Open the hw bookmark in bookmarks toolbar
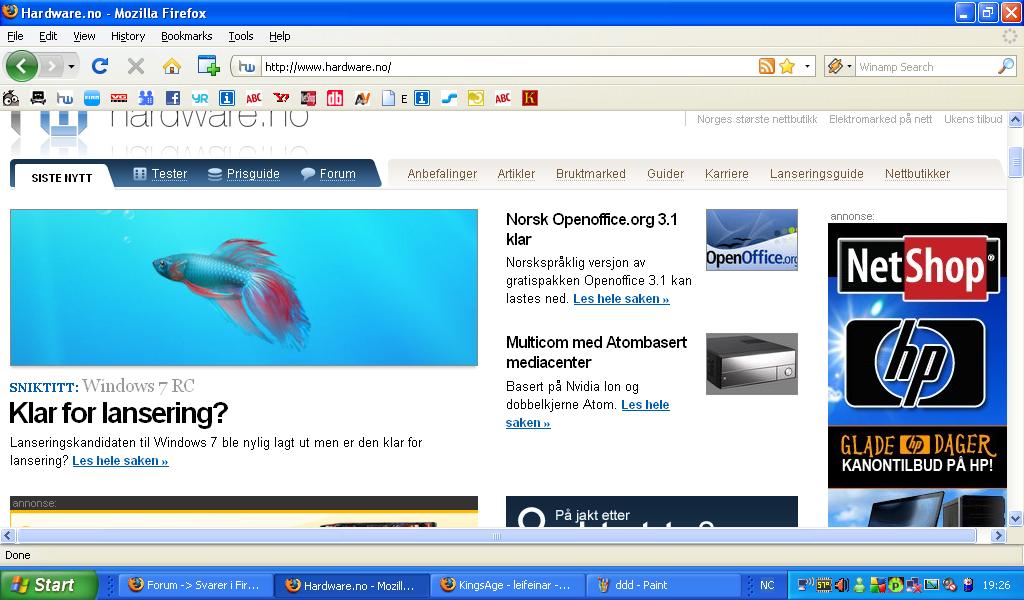 tap(65, 99)
